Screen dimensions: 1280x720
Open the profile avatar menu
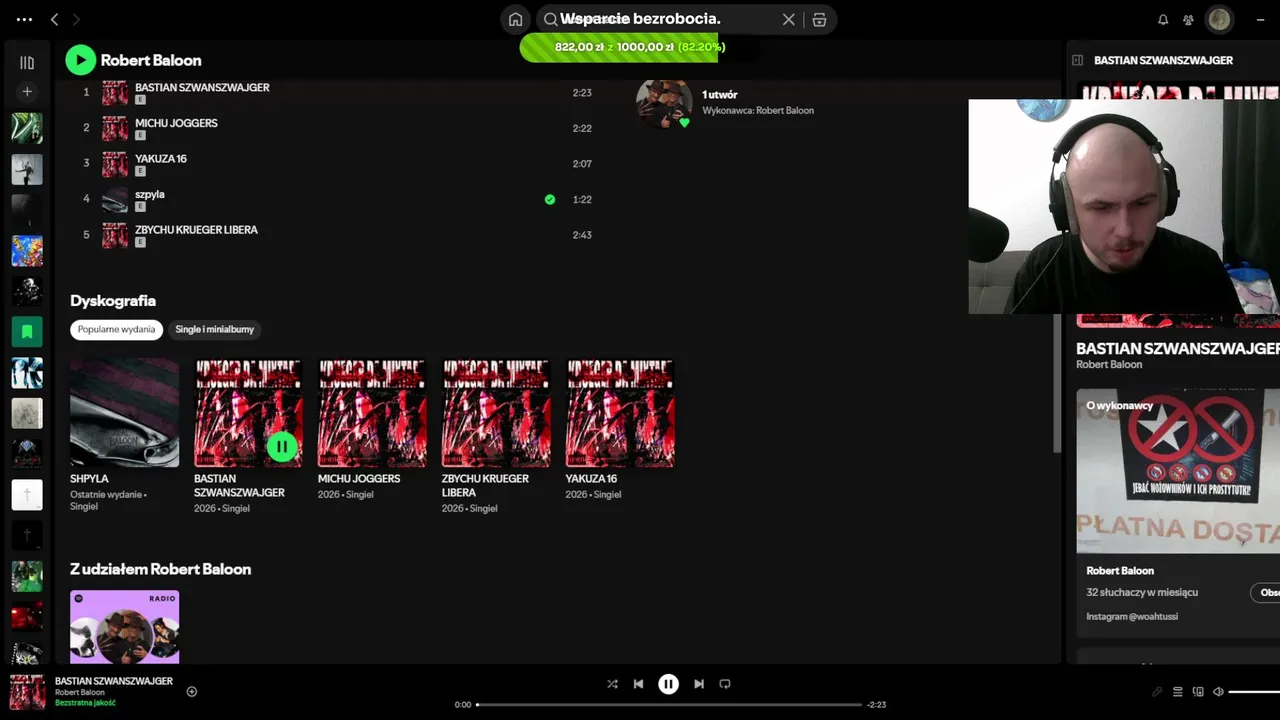[1219, 19]
